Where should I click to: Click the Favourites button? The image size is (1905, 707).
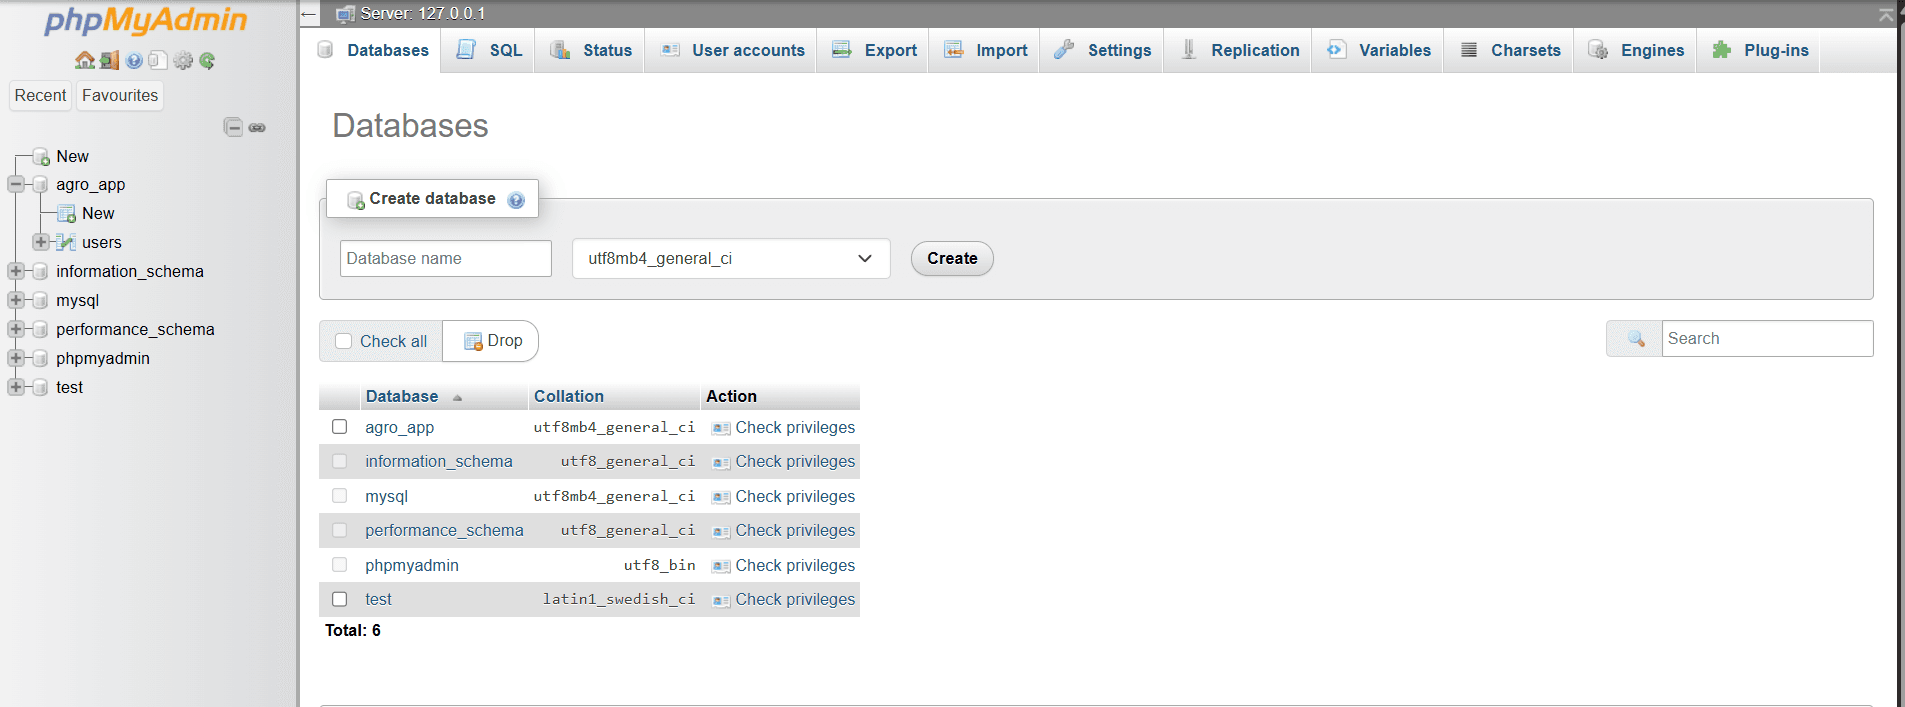(x=120, y=95)
